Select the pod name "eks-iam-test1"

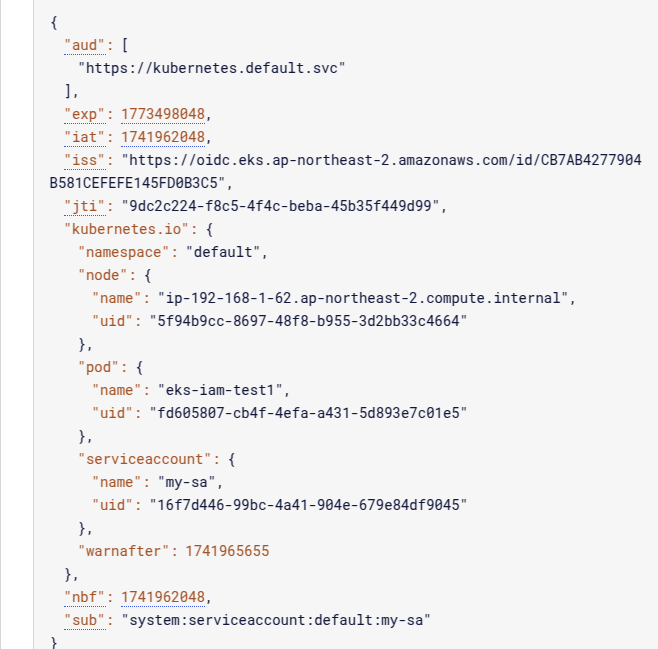[220, 390]
